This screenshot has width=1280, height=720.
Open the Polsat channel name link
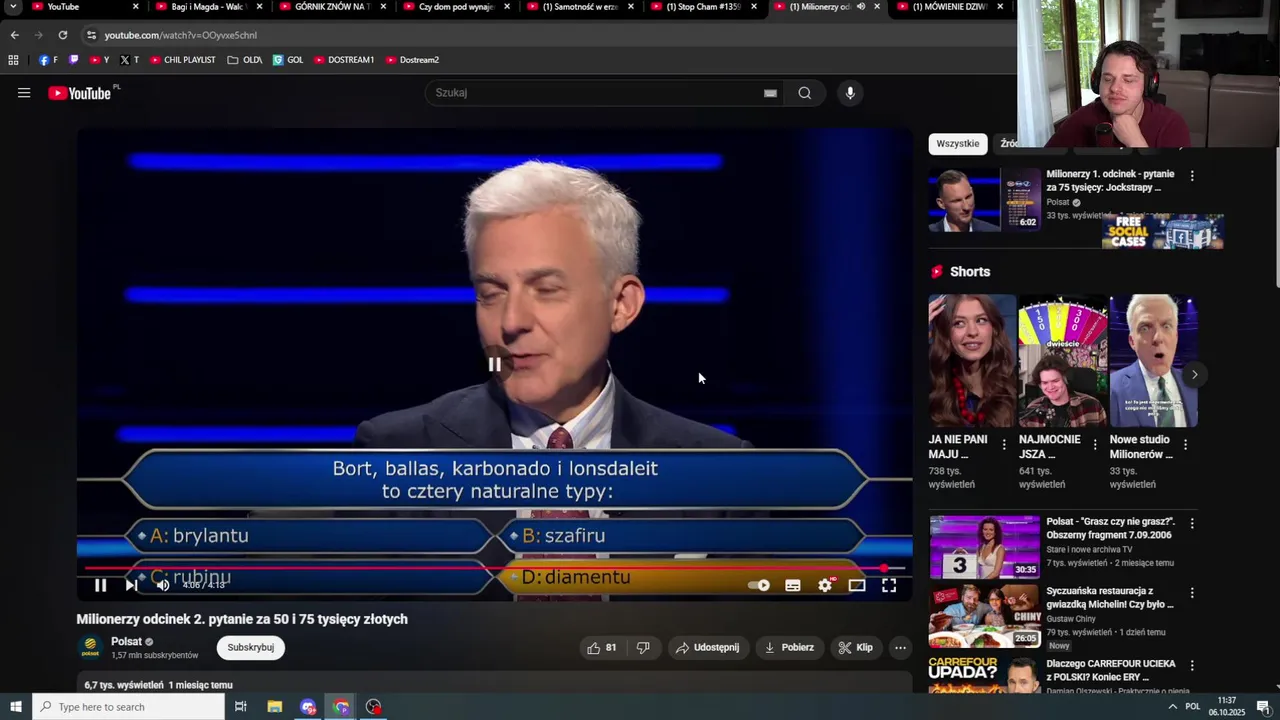pyautogui.click(x=126, y=641)
